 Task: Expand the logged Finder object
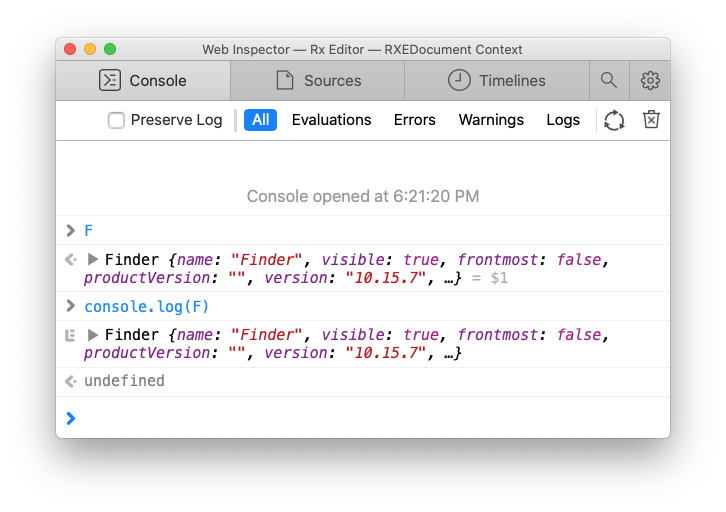coord(93,334)
